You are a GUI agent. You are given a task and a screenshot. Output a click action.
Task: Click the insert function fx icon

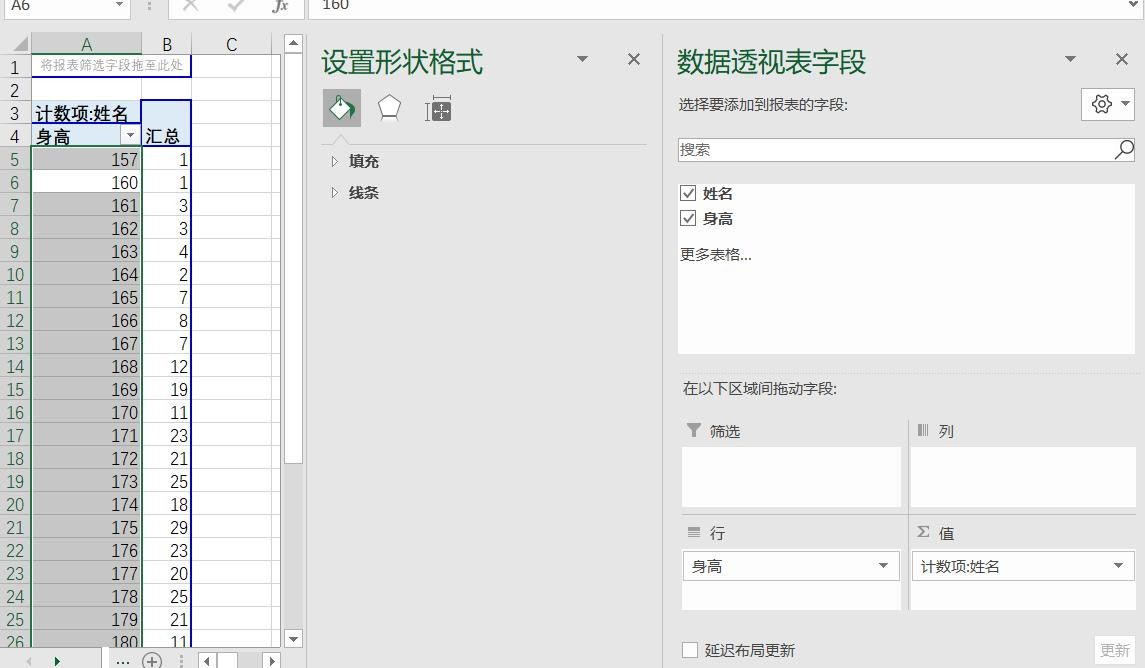pyautogui.click(x=280, y=6)
